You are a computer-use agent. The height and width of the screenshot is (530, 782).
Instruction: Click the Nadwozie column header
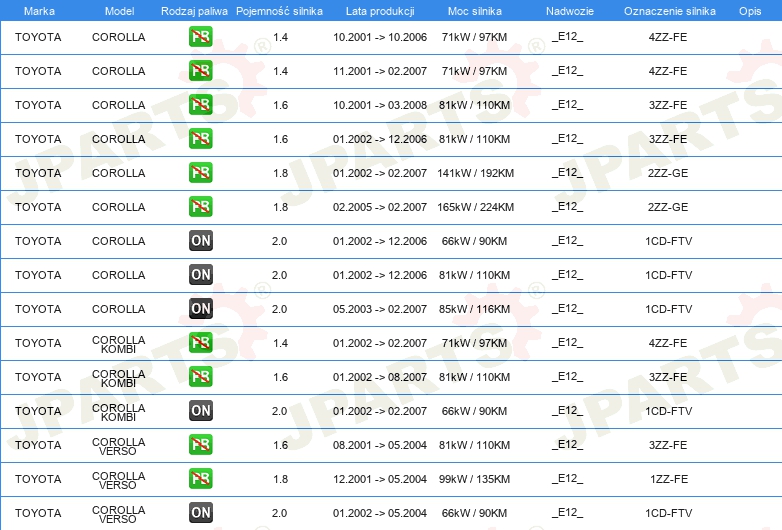(x=570, y=11)
